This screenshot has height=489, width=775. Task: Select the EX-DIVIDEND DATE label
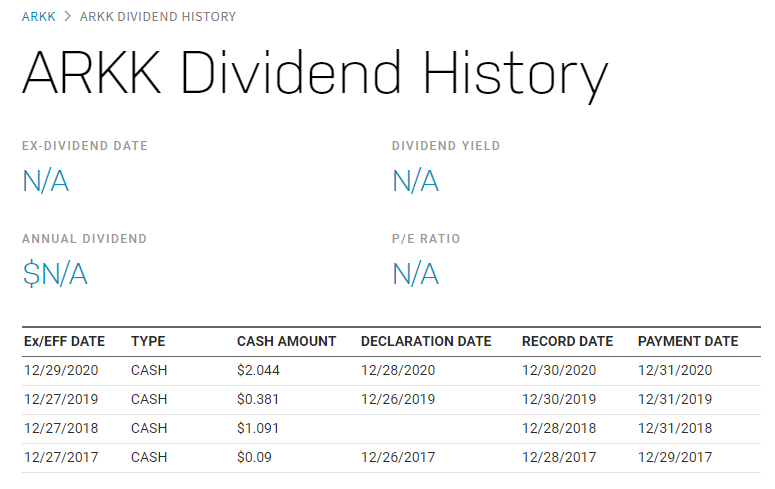[85, 146]
